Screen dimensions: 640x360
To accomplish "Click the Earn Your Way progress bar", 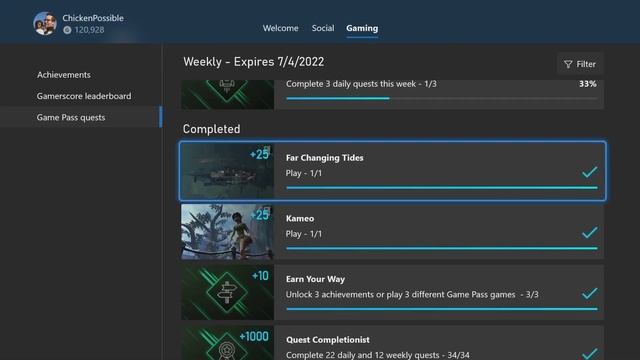I will [442, 309].
